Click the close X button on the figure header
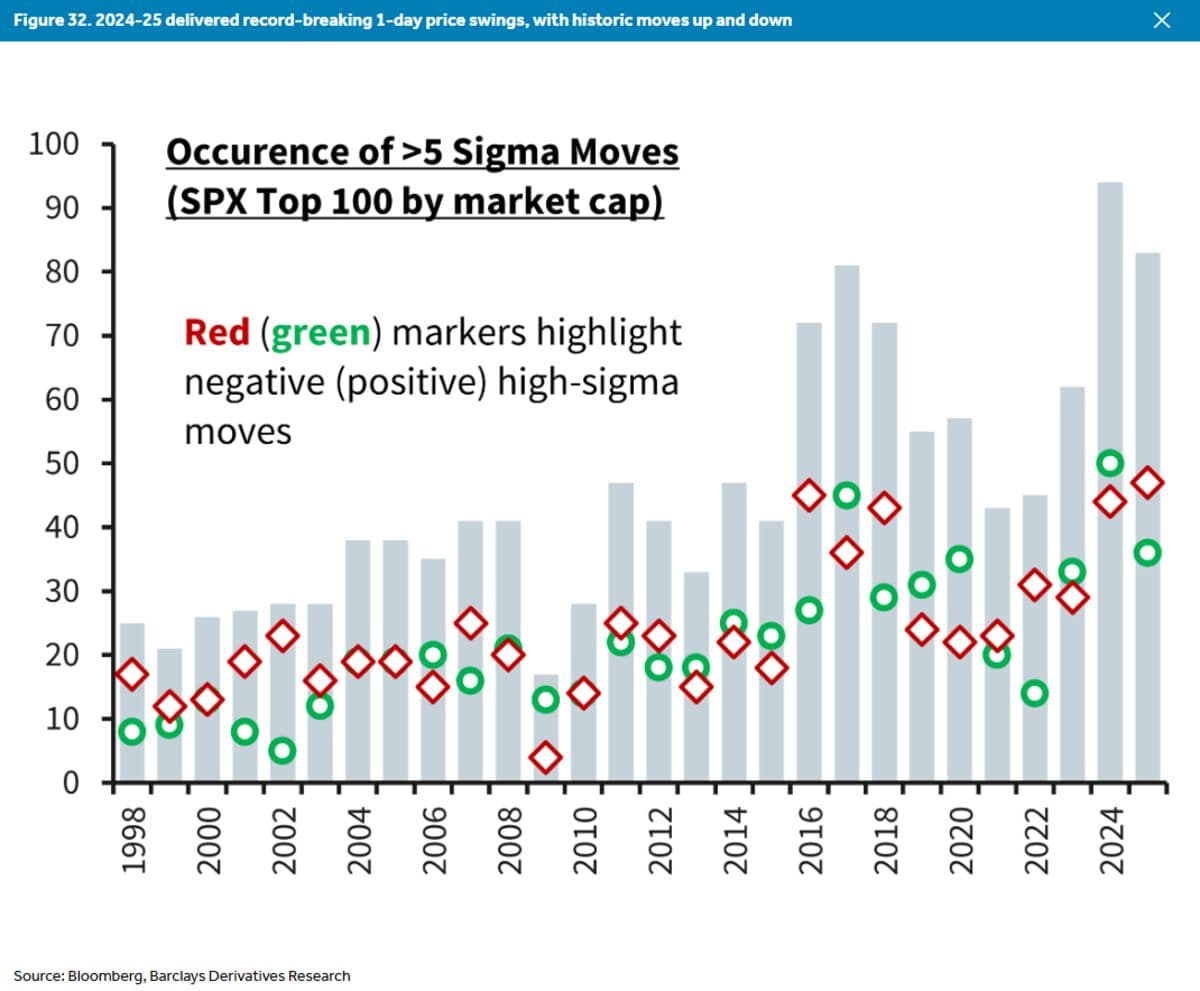Image resolution: width=1200 pixels, height=991 pixels. [1162, 20]
